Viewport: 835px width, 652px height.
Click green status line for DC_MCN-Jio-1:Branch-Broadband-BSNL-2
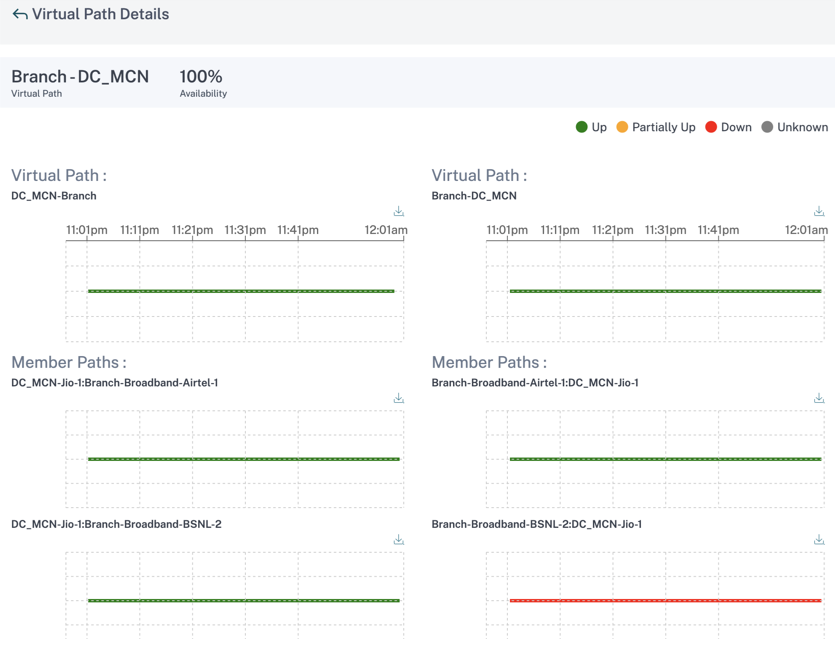tap(244, 600)
